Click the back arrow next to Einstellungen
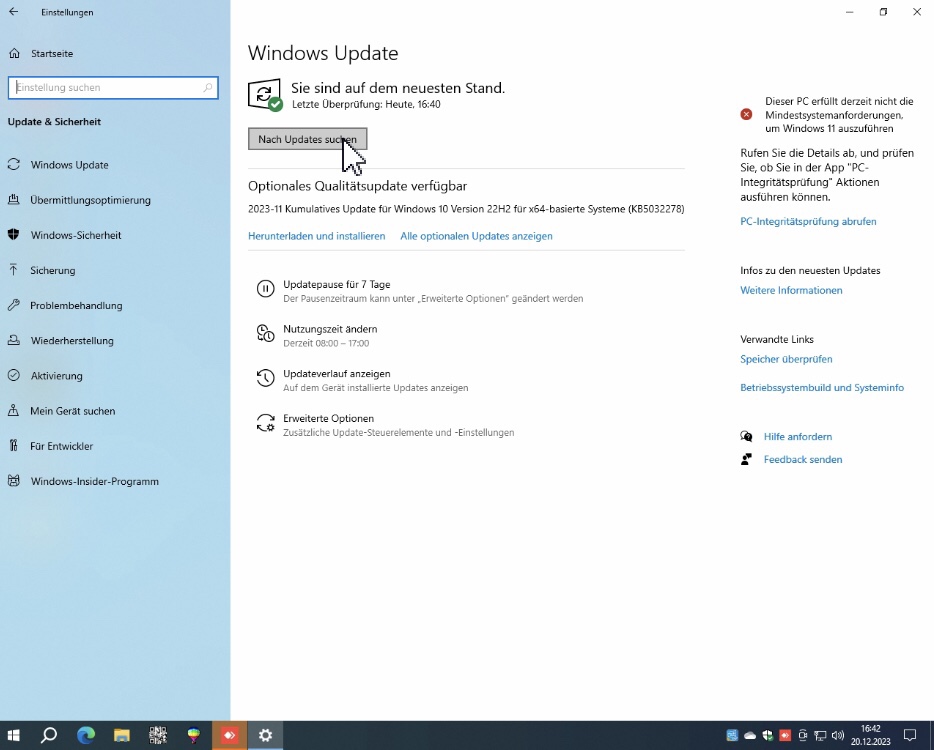Image resolution: width=934 pixels, height=750 pixels. tap(14, 12)
